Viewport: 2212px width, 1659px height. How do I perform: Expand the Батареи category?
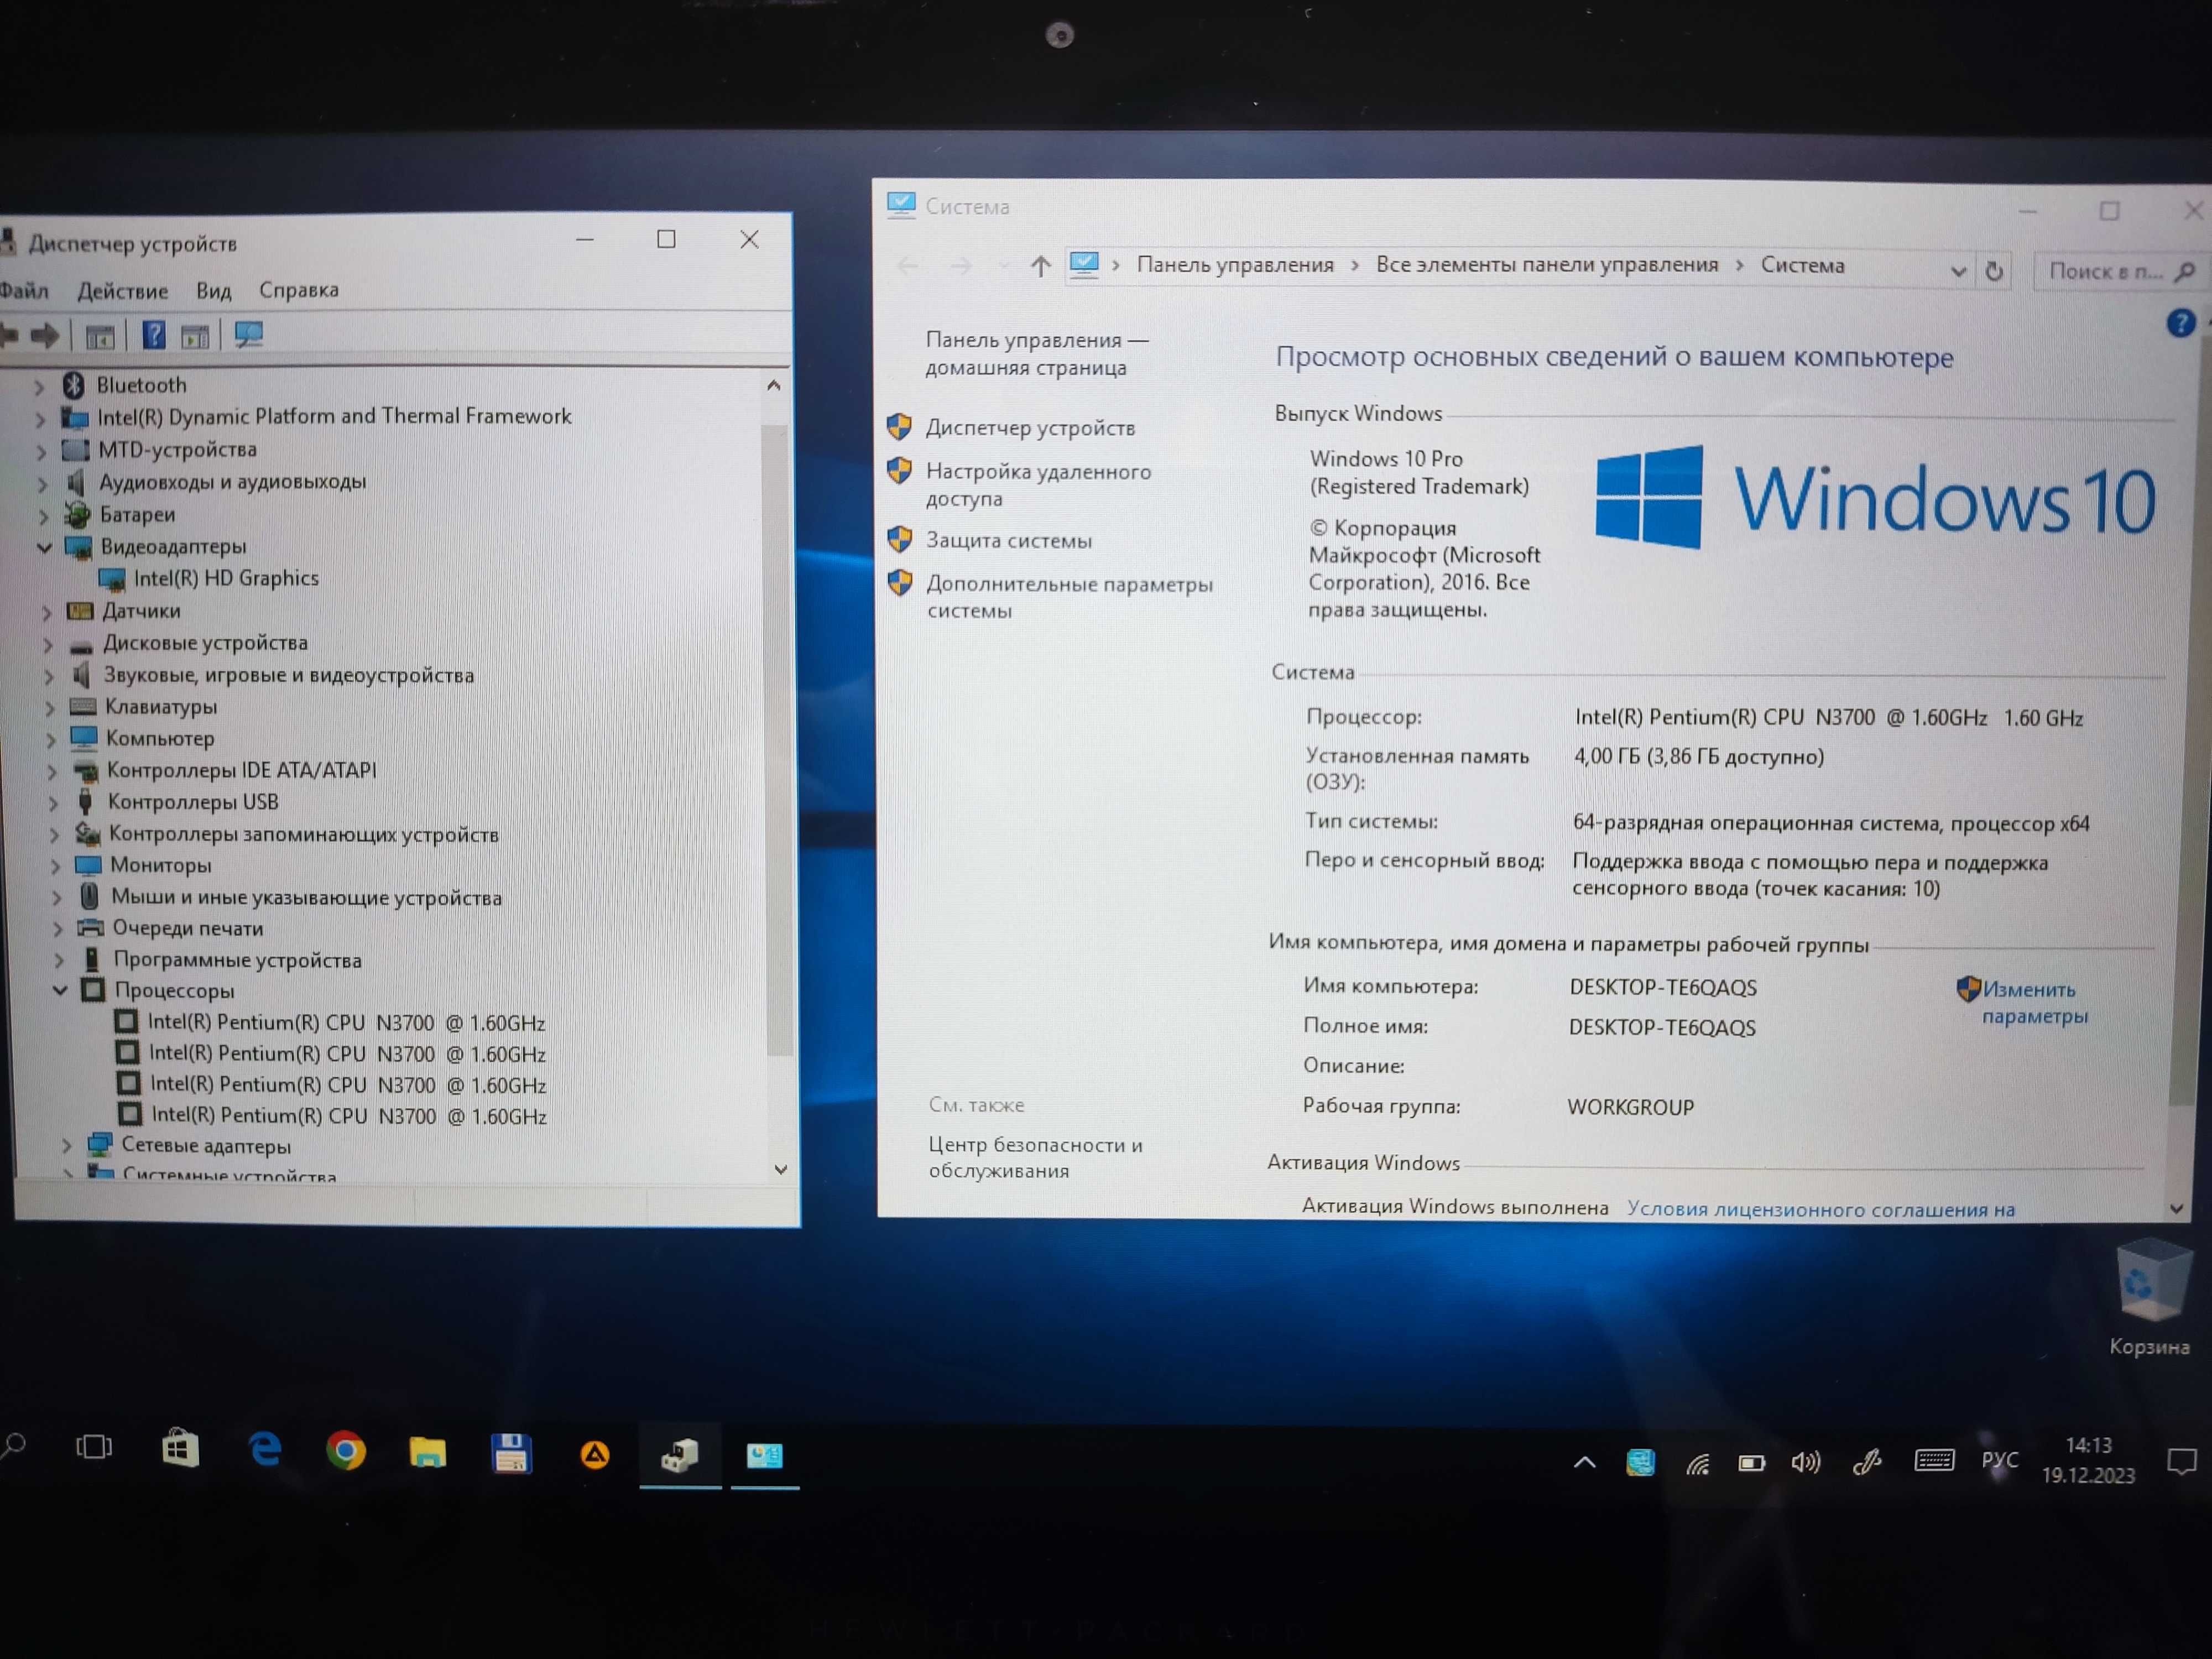(x=43, y=517)
